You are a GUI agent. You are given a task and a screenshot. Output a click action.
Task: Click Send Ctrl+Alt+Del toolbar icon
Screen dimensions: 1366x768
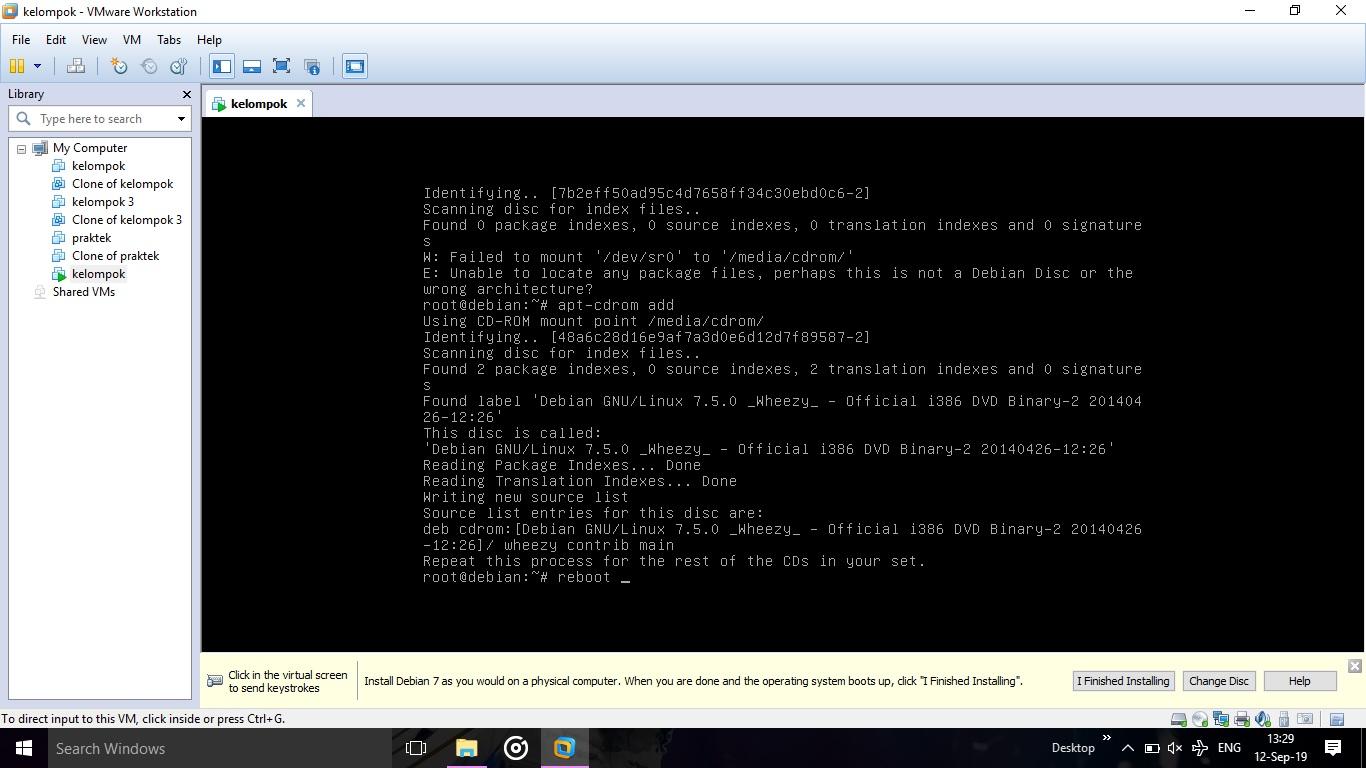pyautogui.click(x=75, y=66)
